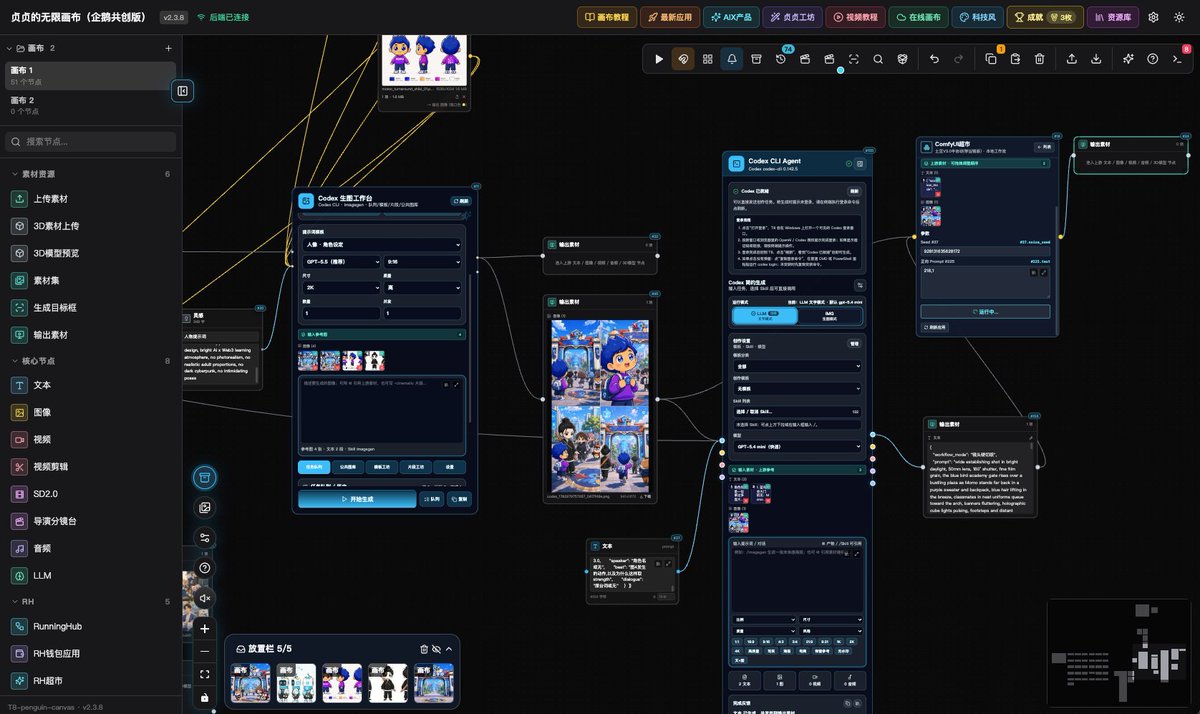
Task: Open the 人像·角色设定 template dropdown
Action: 381,244
